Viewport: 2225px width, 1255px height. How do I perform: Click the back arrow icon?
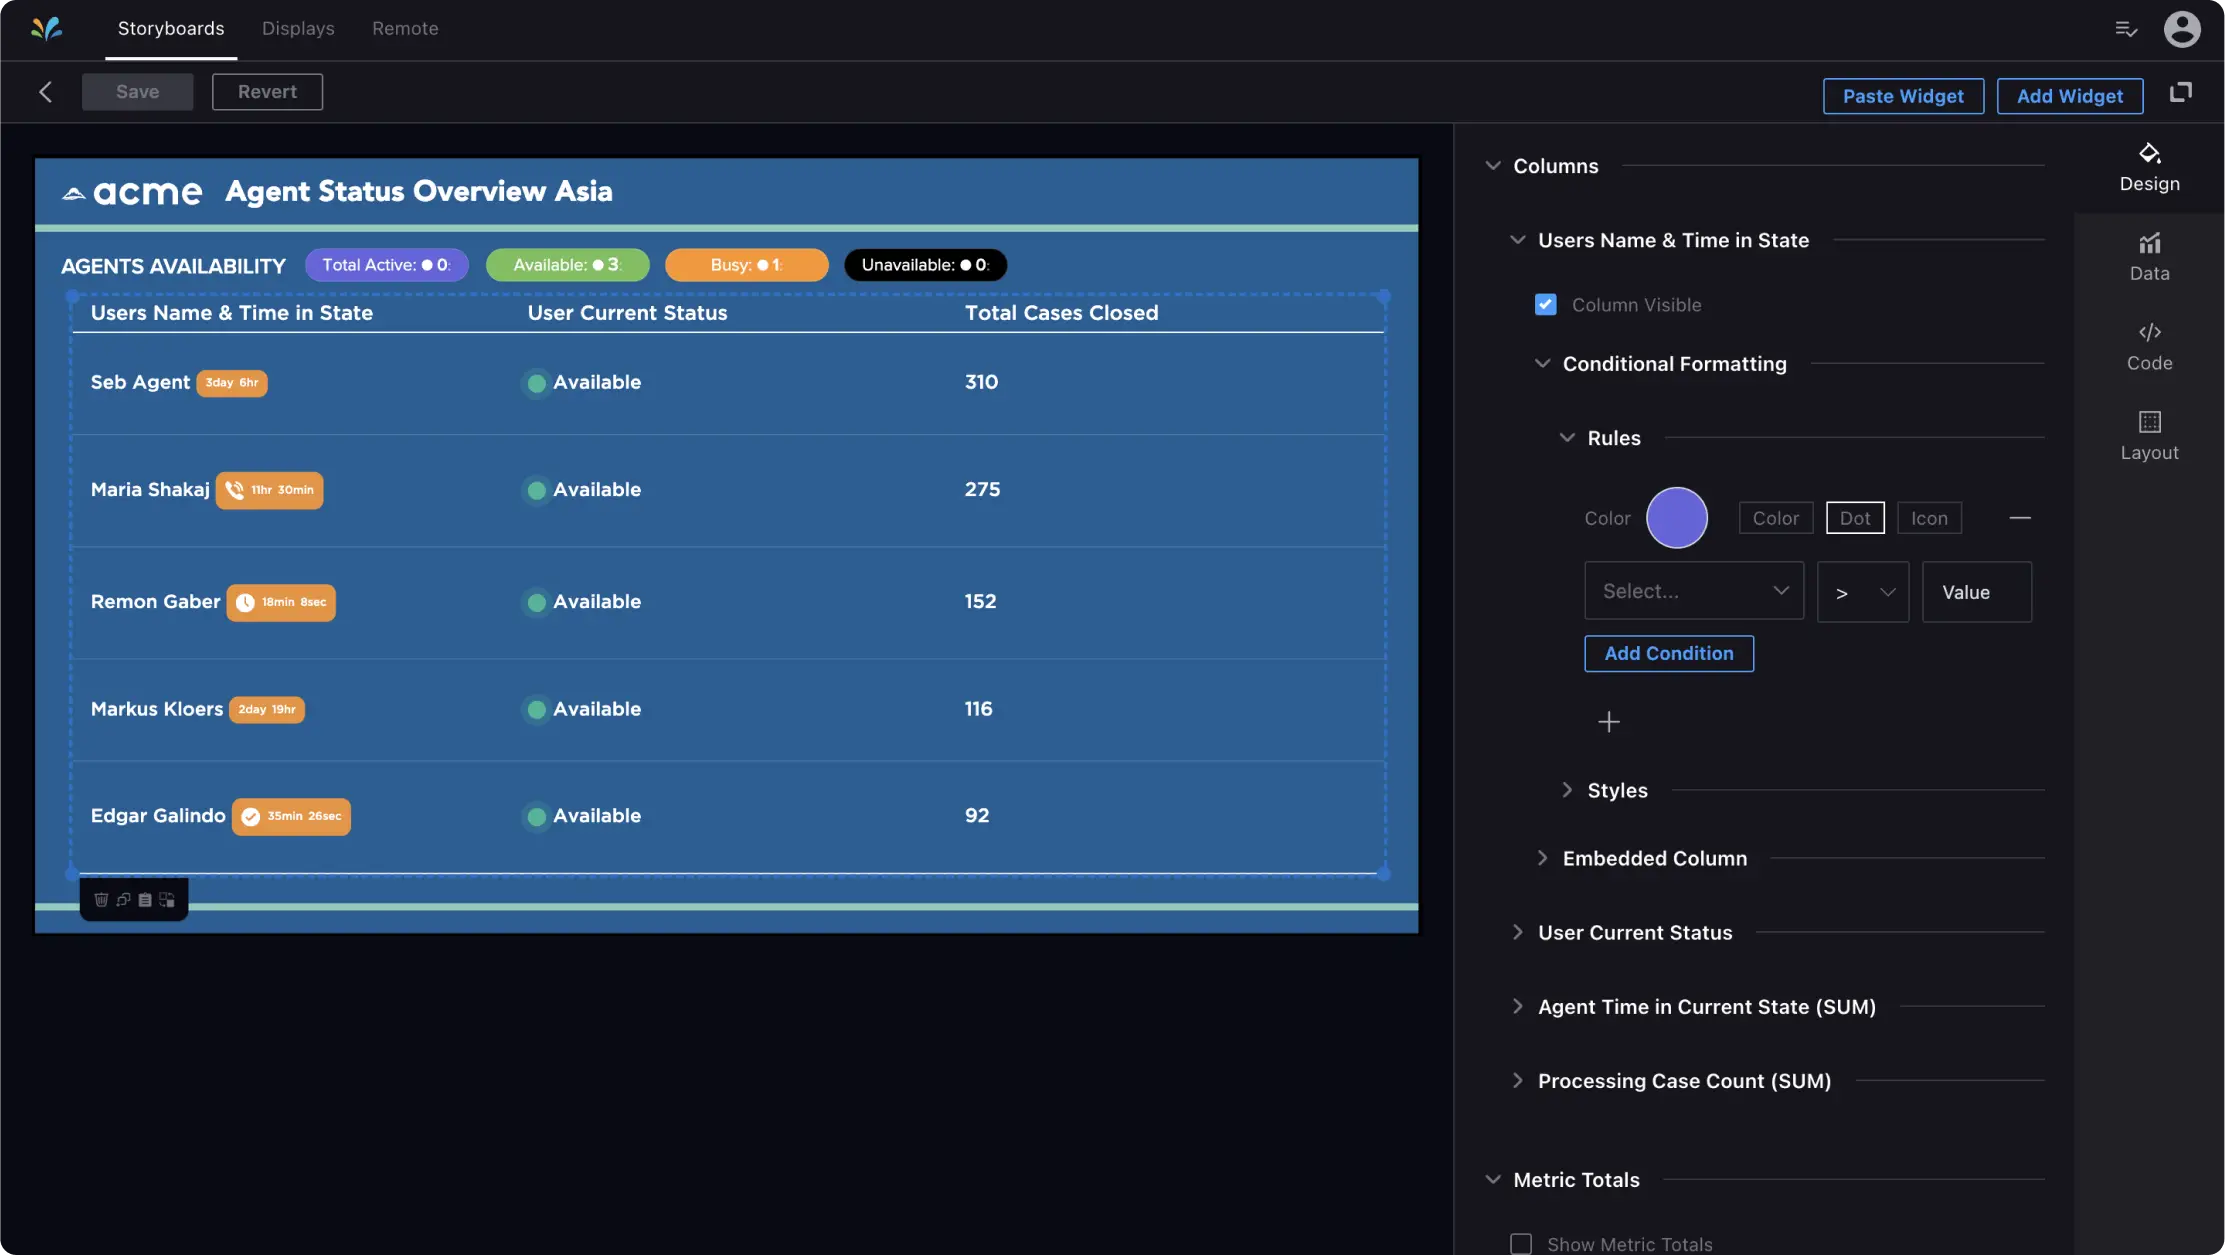[46, 92]
